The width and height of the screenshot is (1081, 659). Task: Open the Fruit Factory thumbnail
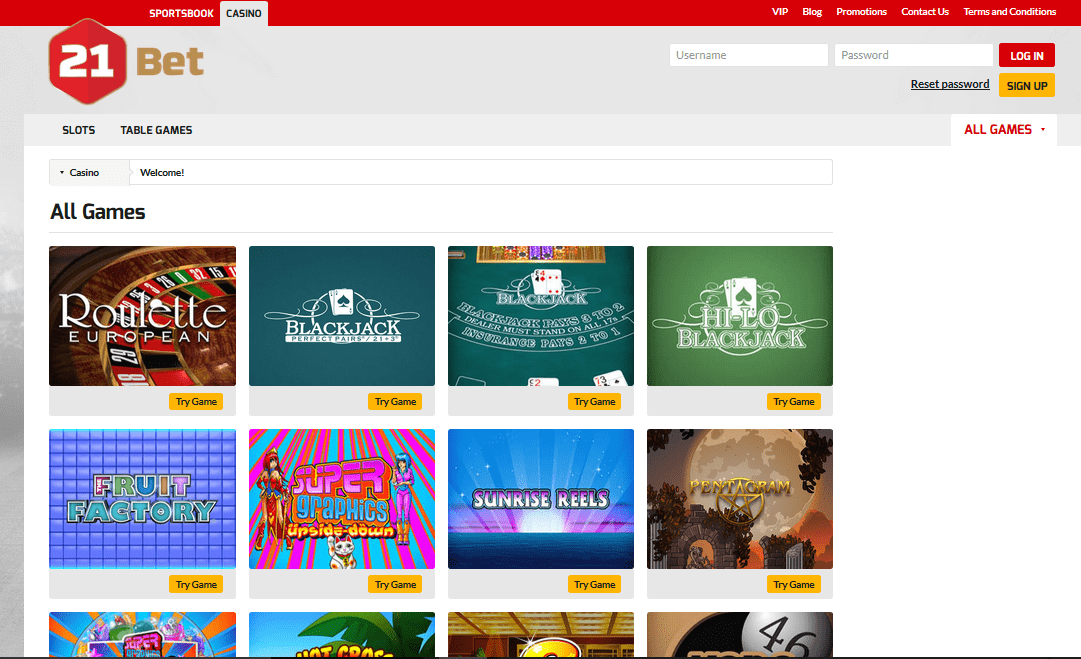pos(143,499)
